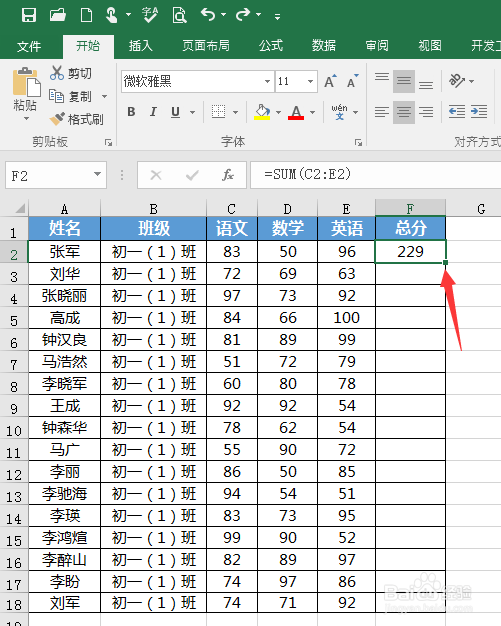Open the underline style dropdown arrow
The width and height of the screenshot is (501, 626).
tap(193, 112)
